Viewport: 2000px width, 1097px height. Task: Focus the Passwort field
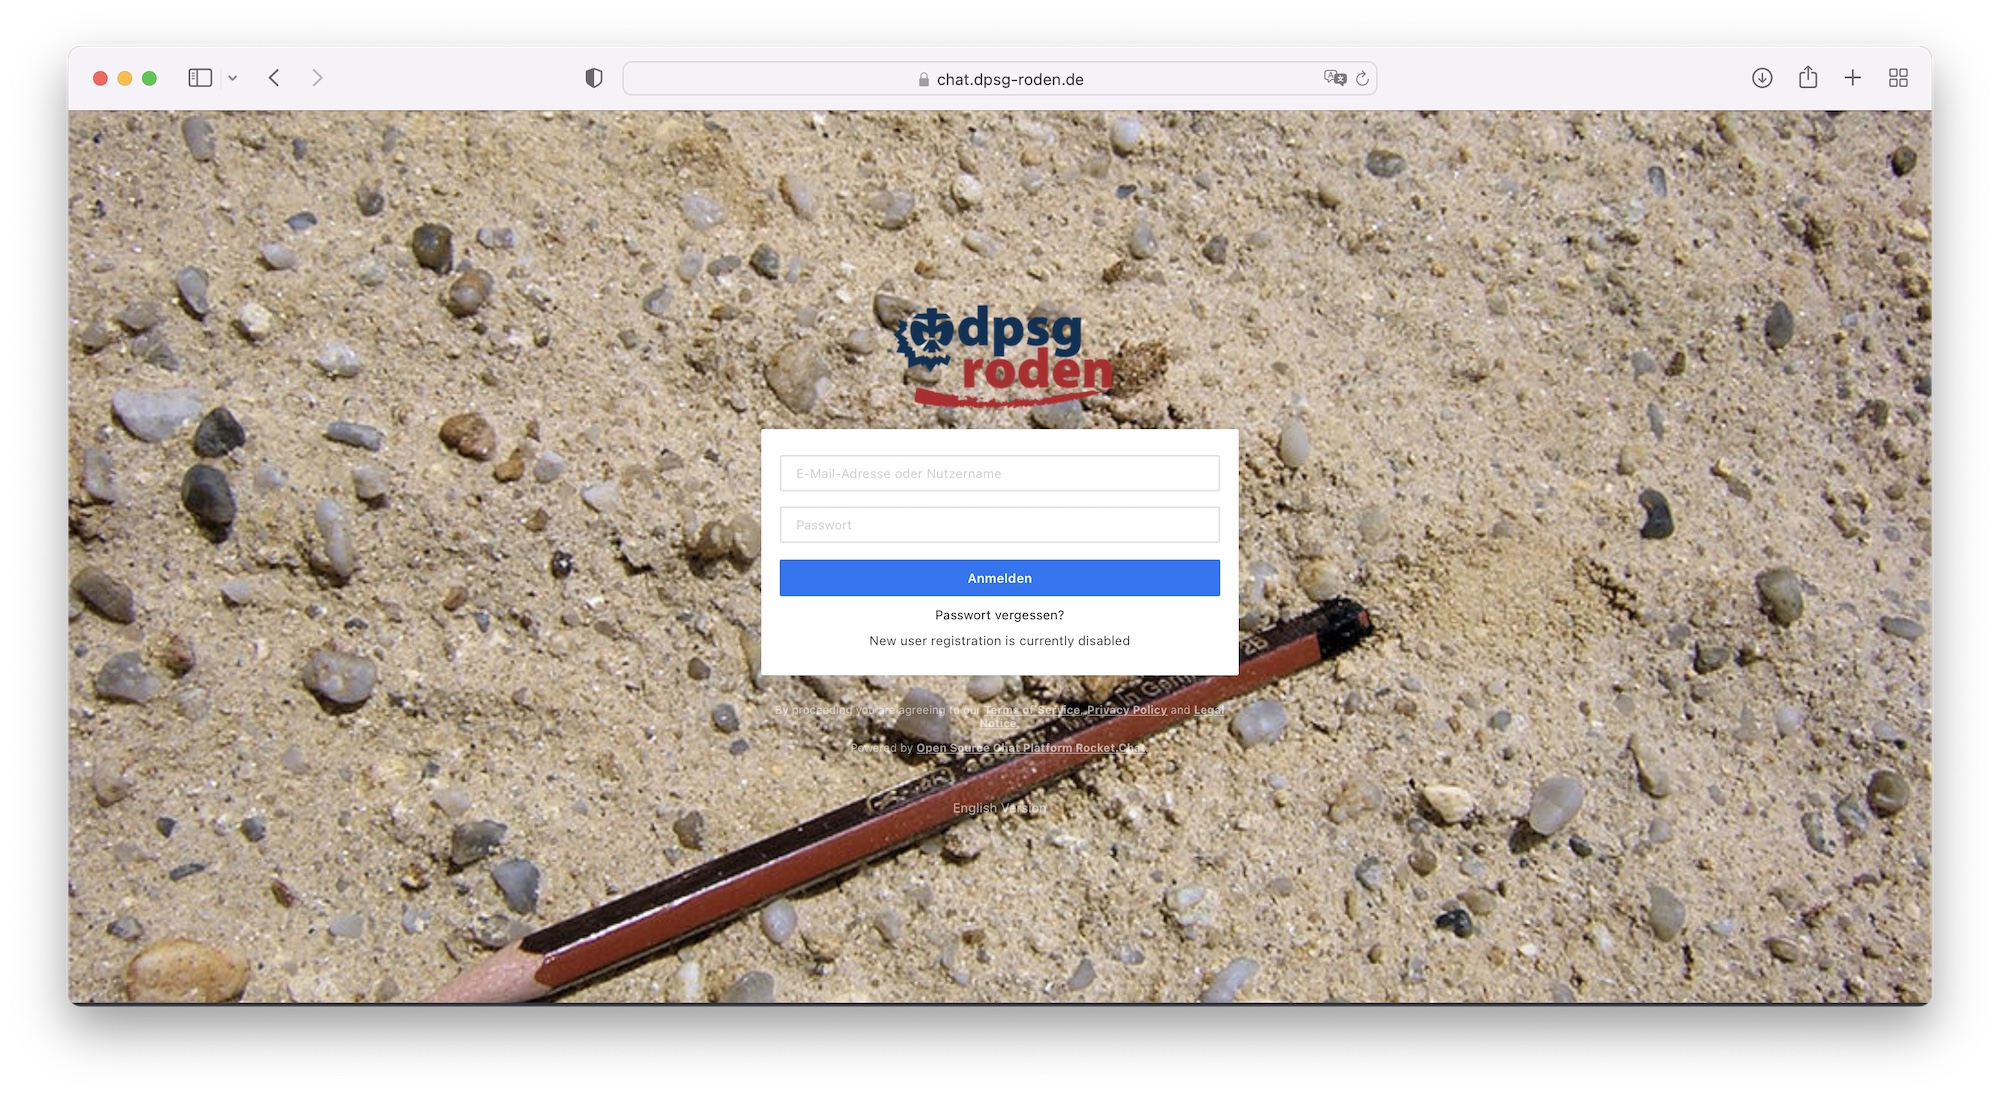click(1000, 525)
